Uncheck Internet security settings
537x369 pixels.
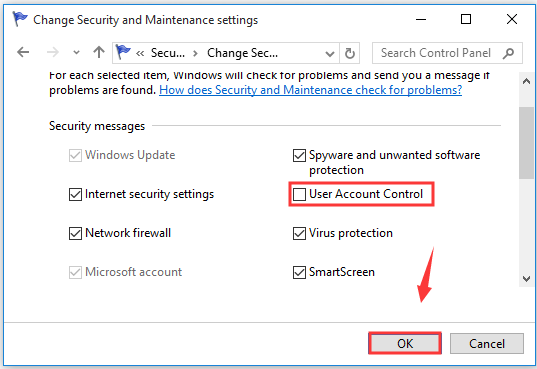pyautogui.click(x=75, y=194)
